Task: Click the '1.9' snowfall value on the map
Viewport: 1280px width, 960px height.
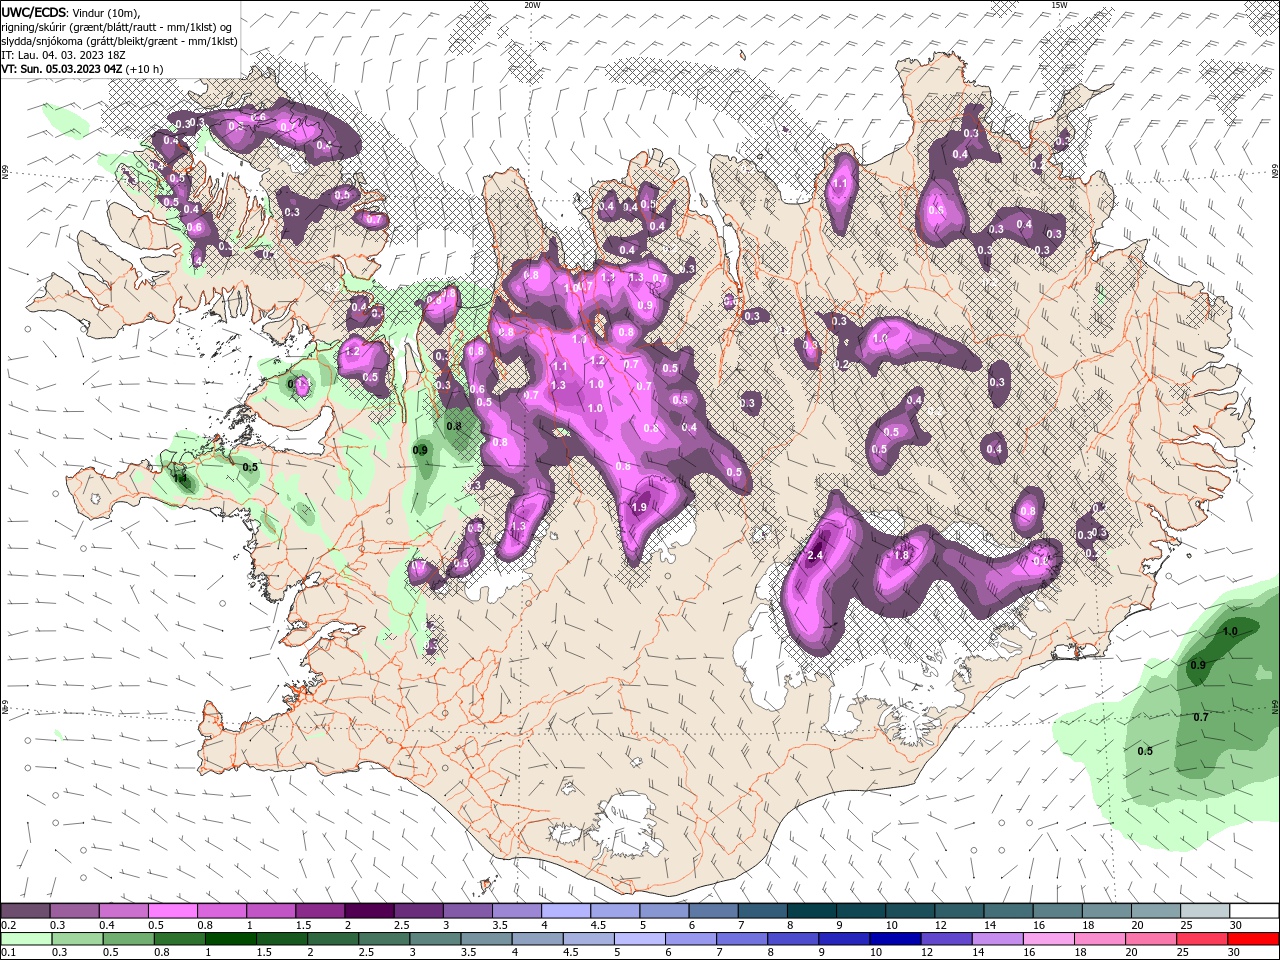Action: click(640, 508)
